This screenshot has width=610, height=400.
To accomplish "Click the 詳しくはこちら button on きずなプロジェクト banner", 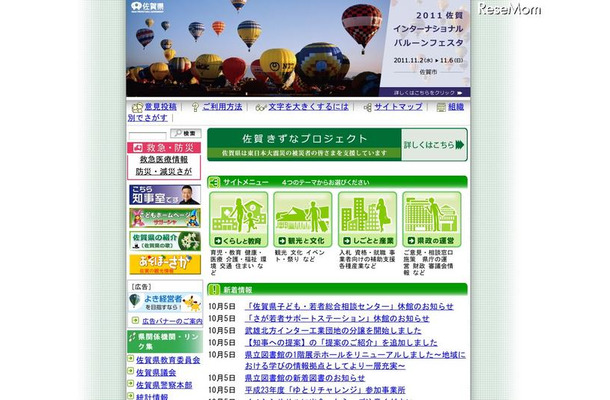I will pyautogui.click(x=434, y=144).
